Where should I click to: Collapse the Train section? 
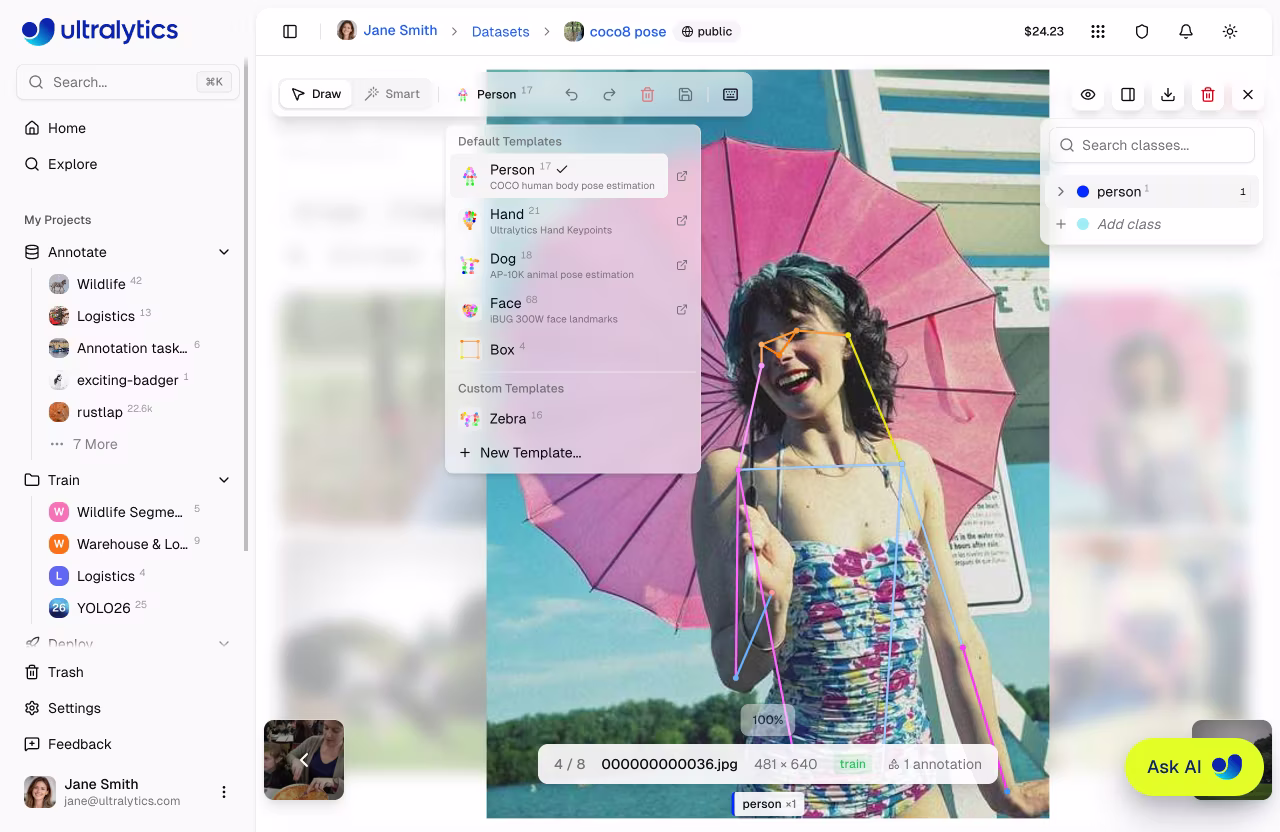click(224, 480)
